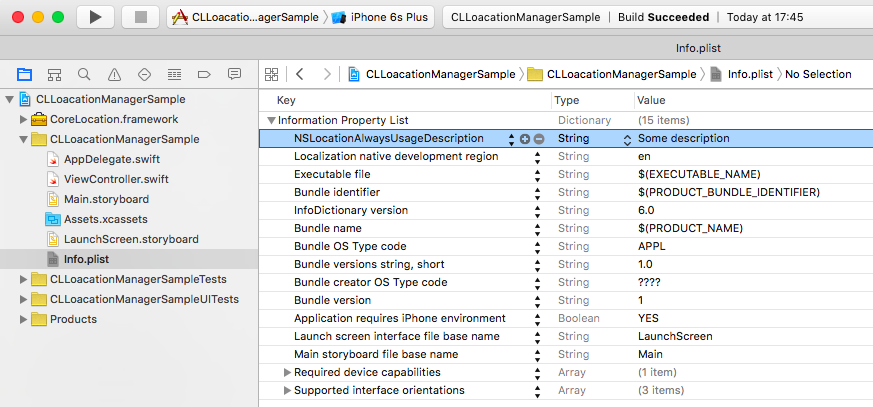Click the Run (play) button

click(x=95, y=17)
